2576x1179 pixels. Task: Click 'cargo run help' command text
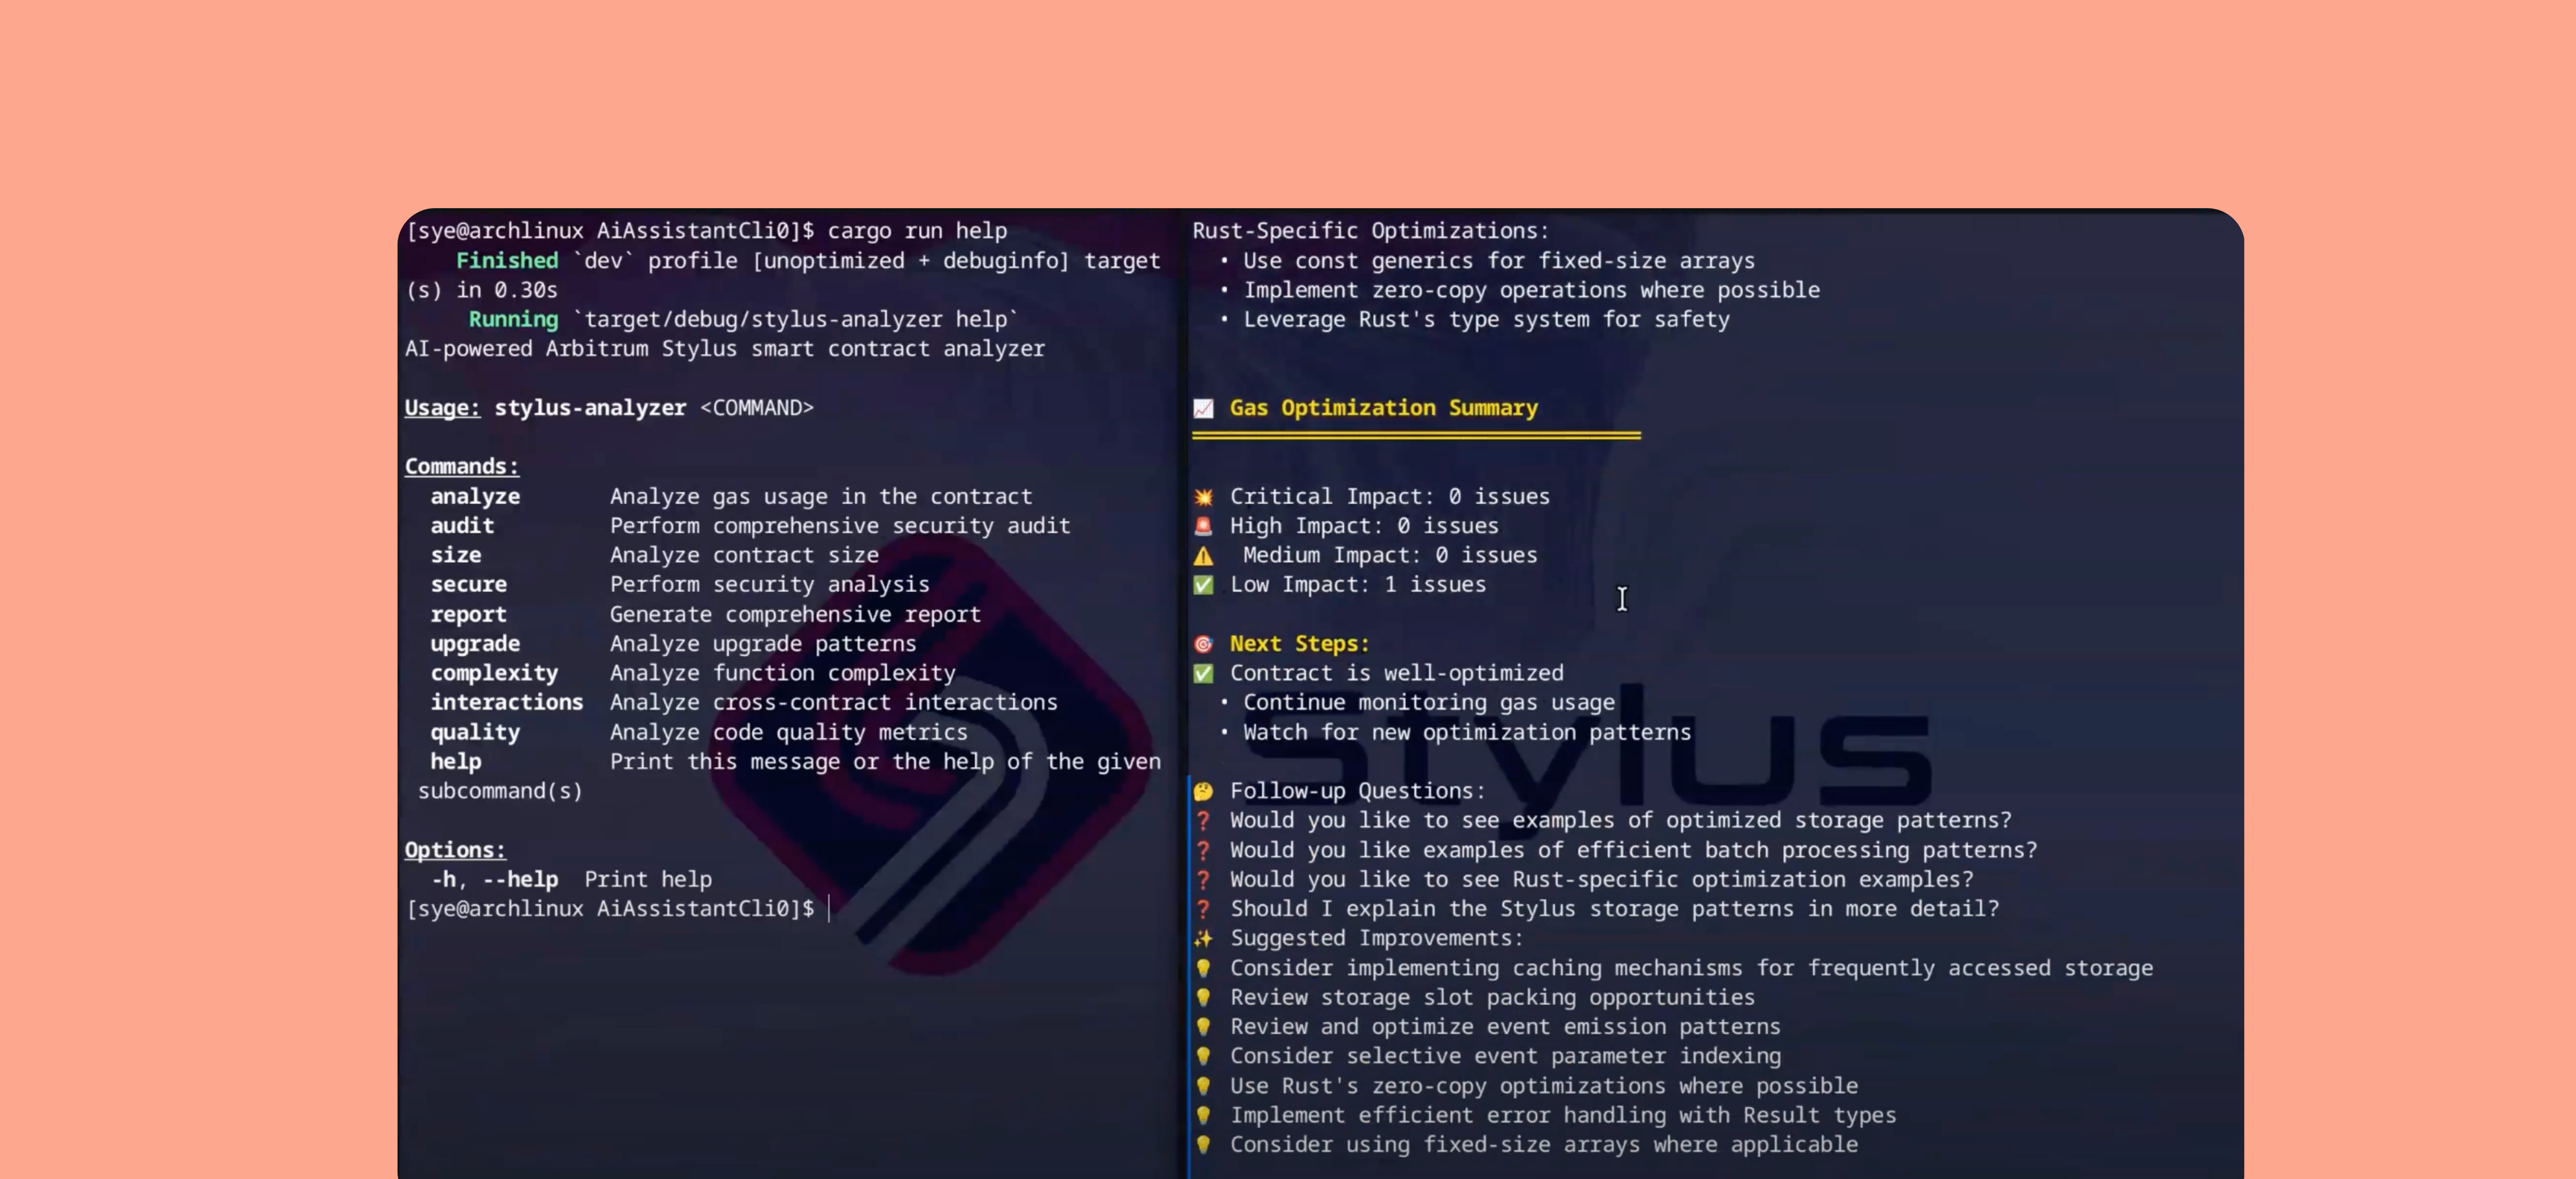tap(917, 231)
